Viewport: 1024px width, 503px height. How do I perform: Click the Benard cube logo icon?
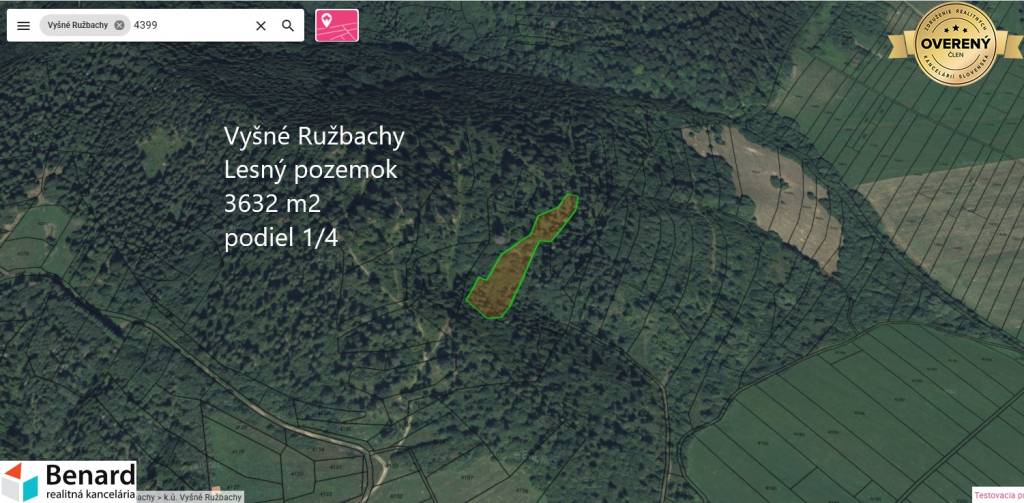[x=19, y=482]
